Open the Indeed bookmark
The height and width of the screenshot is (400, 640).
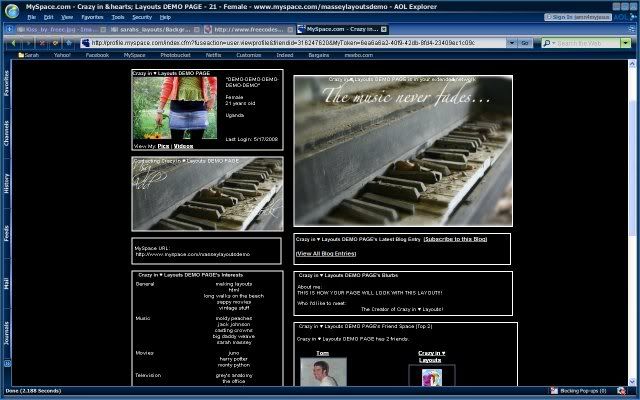[284, 55]
